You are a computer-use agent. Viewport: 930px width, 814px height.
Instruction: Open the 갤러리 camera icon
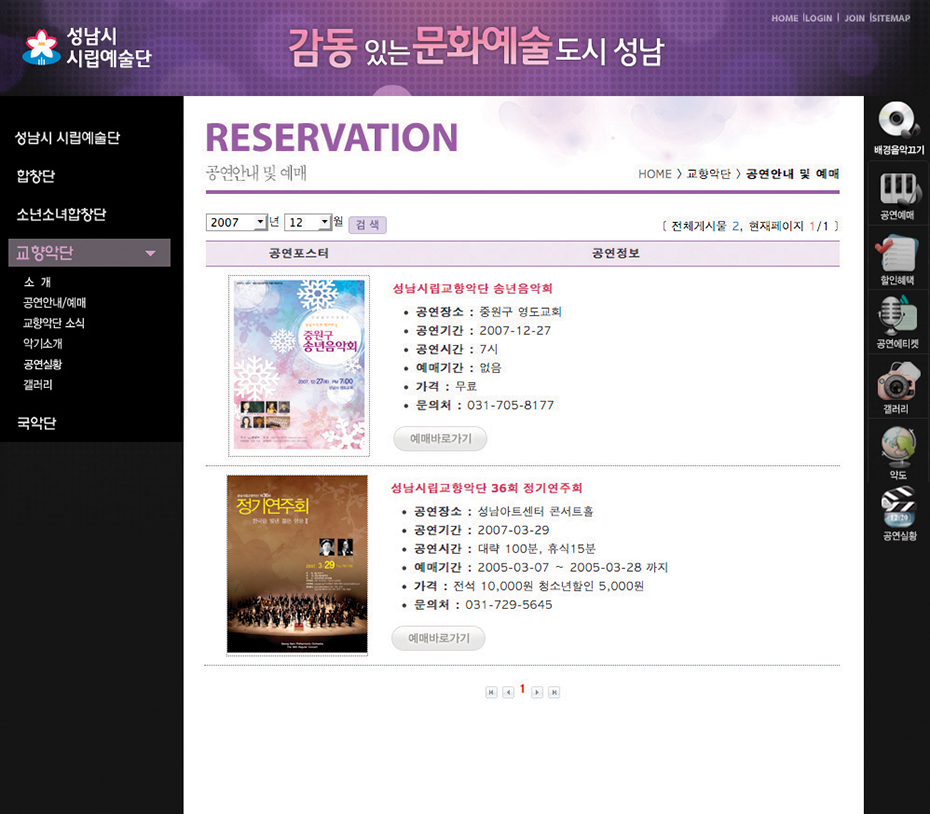(898, 381)
